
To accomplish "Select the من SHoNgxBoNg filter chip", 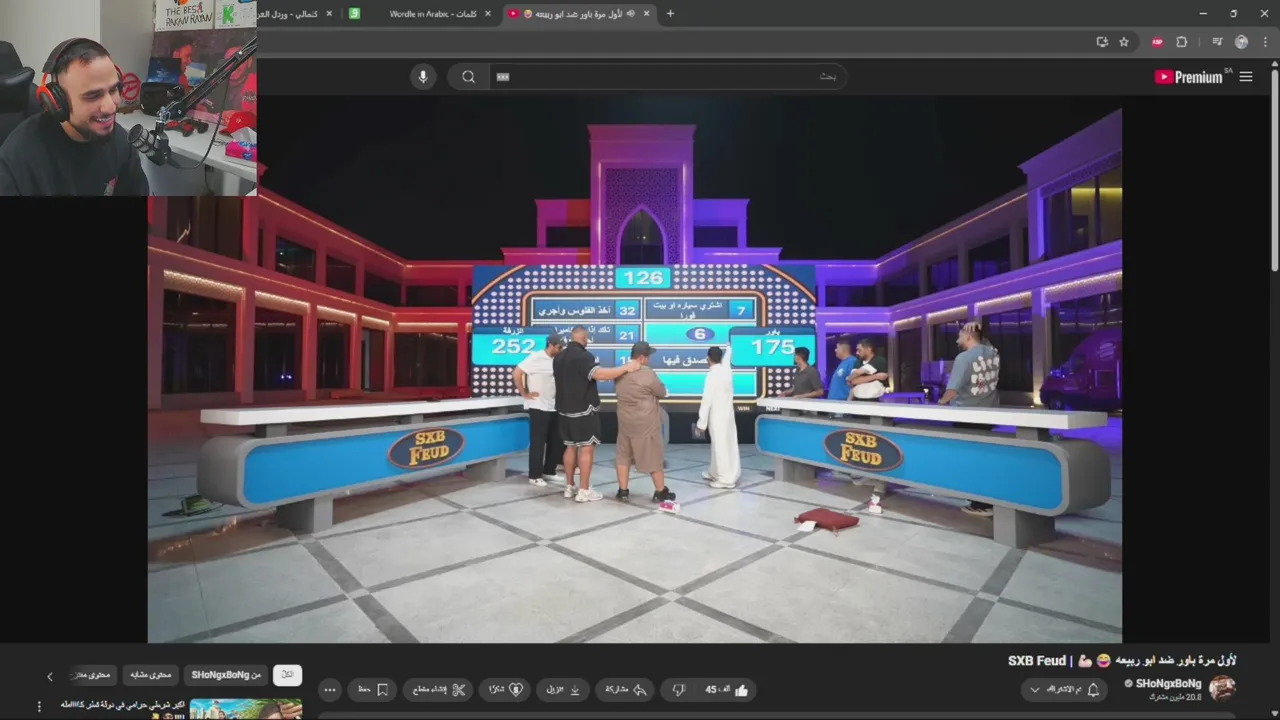I will pyautogui.click(x=226, y=675).
